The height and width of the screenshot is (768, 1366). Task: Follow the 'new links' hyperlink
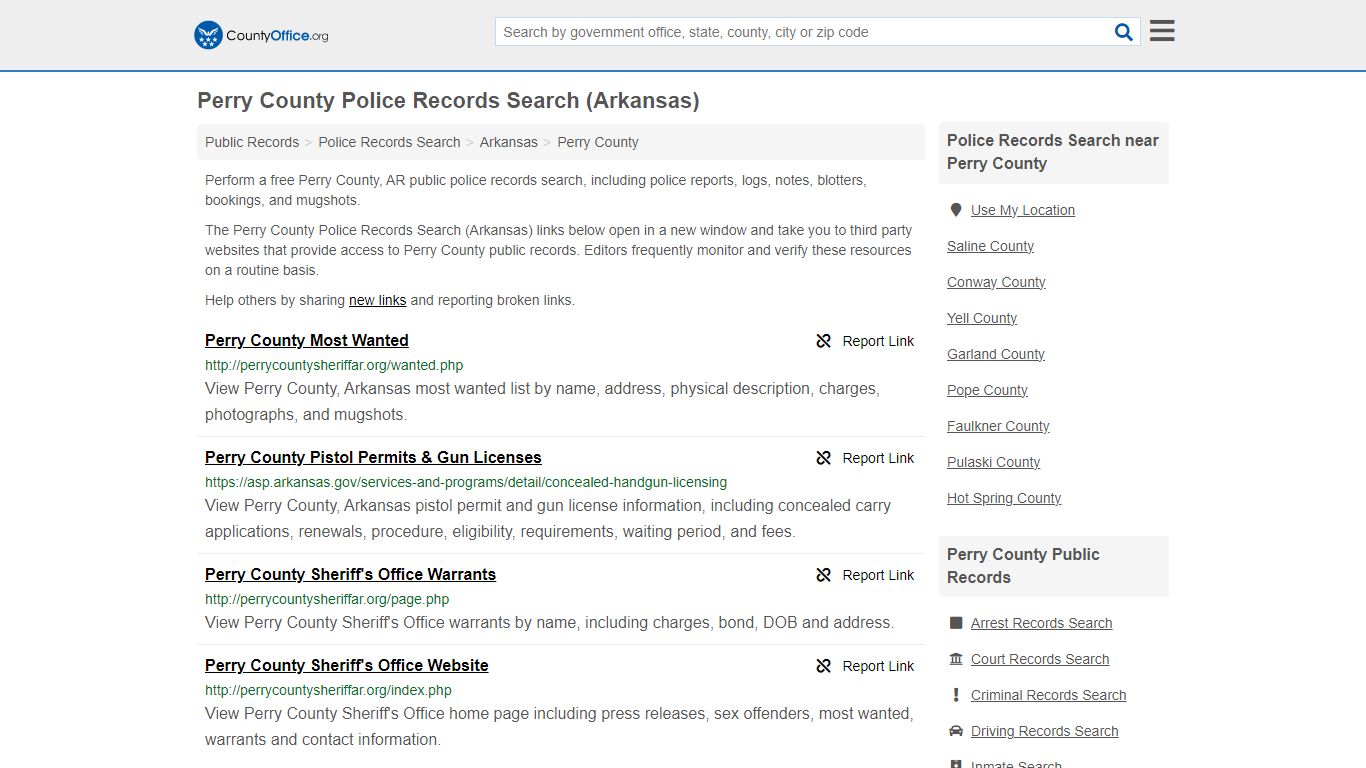coord(377,300)
